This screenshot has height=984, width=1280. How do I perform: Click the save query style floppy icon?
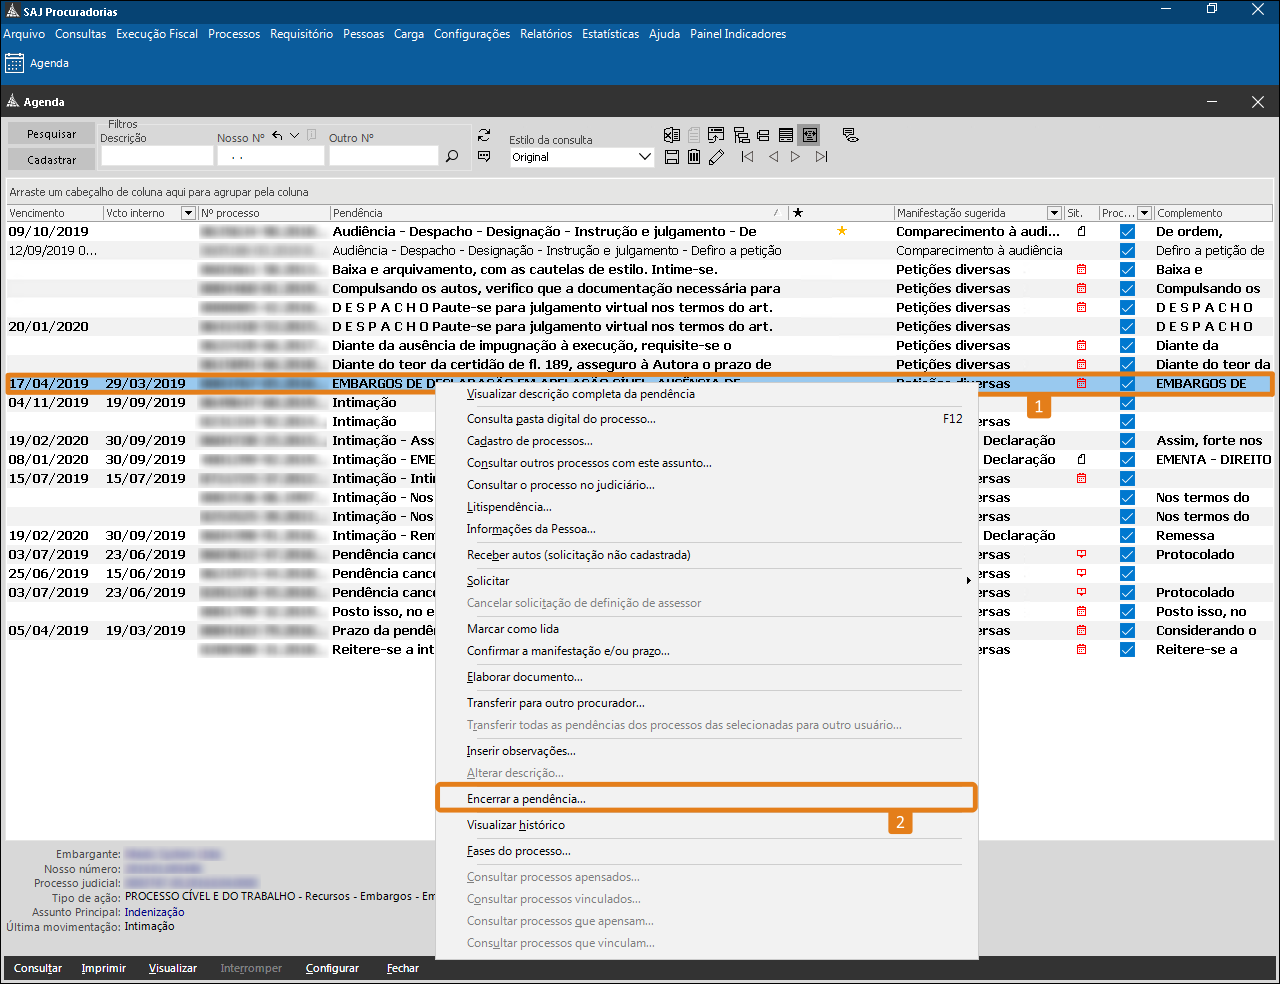click(672, 157)
